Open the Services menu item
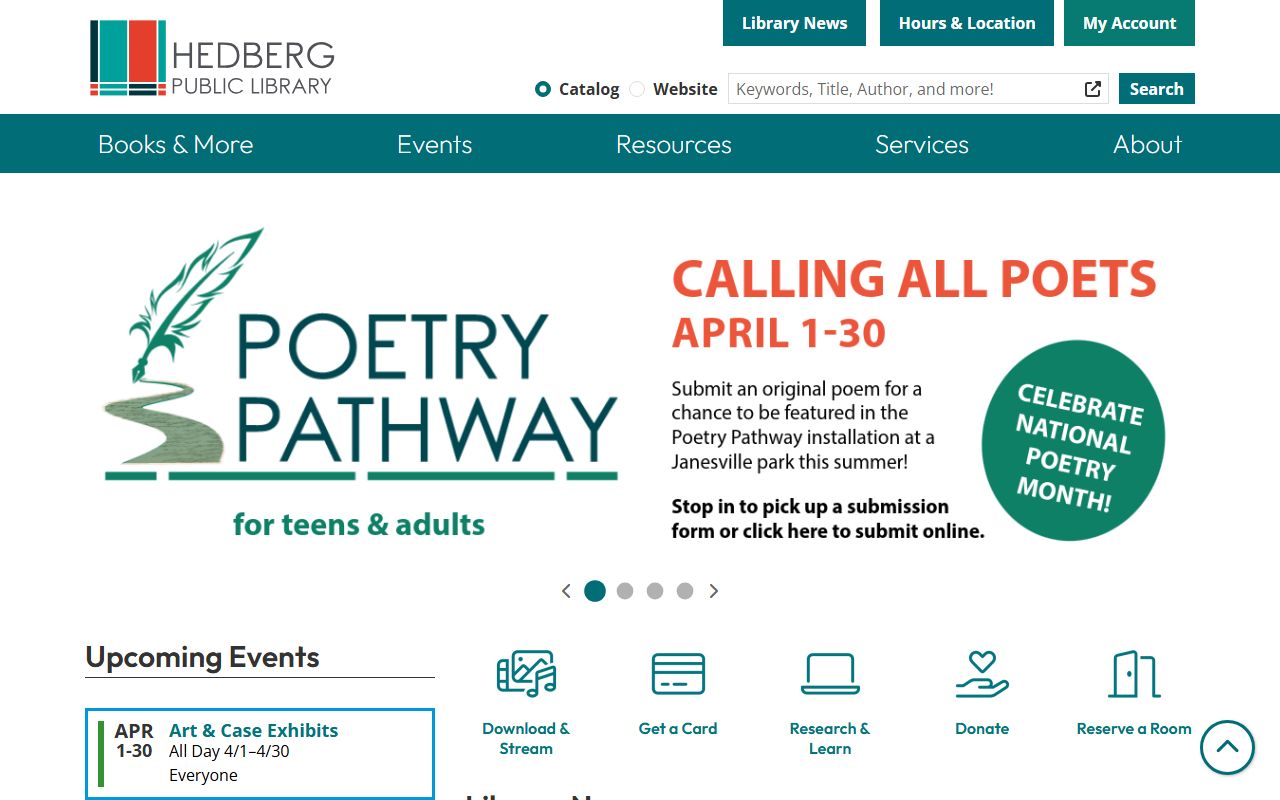Viewport: 1280px width, 800px height. [921, 144]
